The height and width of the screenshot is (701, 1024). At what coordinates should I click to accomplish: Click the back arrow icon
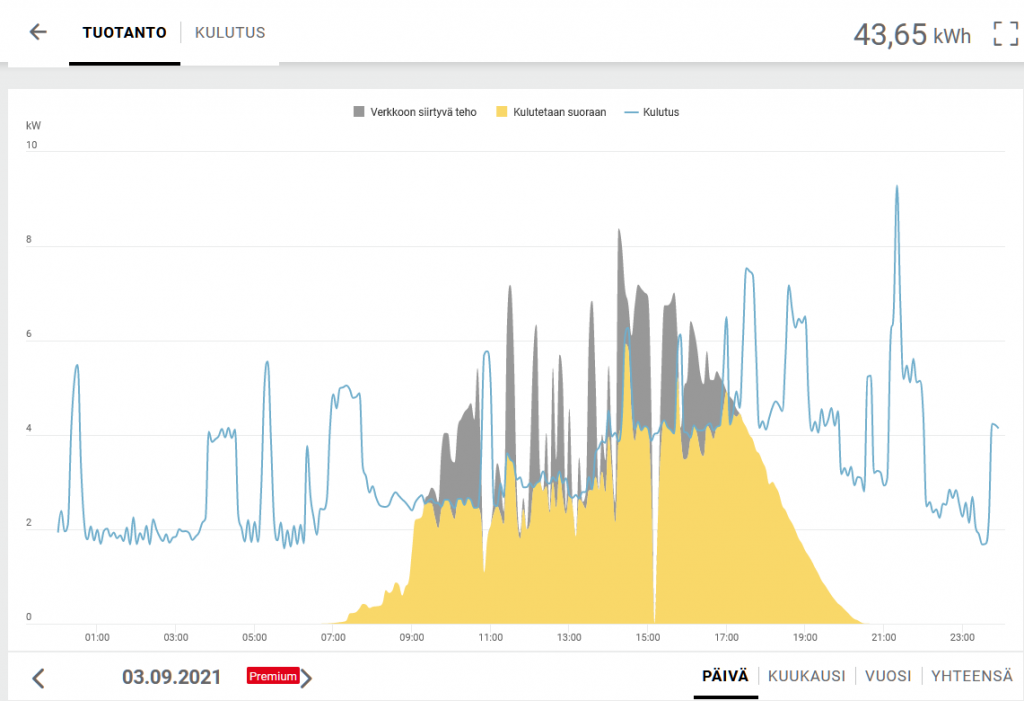coord(38,32)
